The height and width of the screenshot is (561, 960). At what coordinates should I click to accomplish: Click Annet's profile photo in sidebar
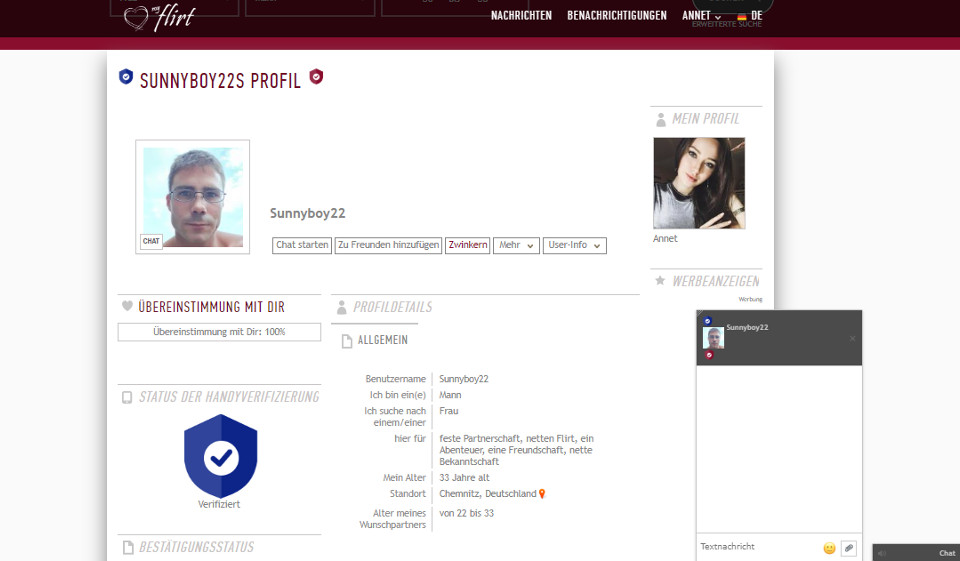click(x=699, y=183)
